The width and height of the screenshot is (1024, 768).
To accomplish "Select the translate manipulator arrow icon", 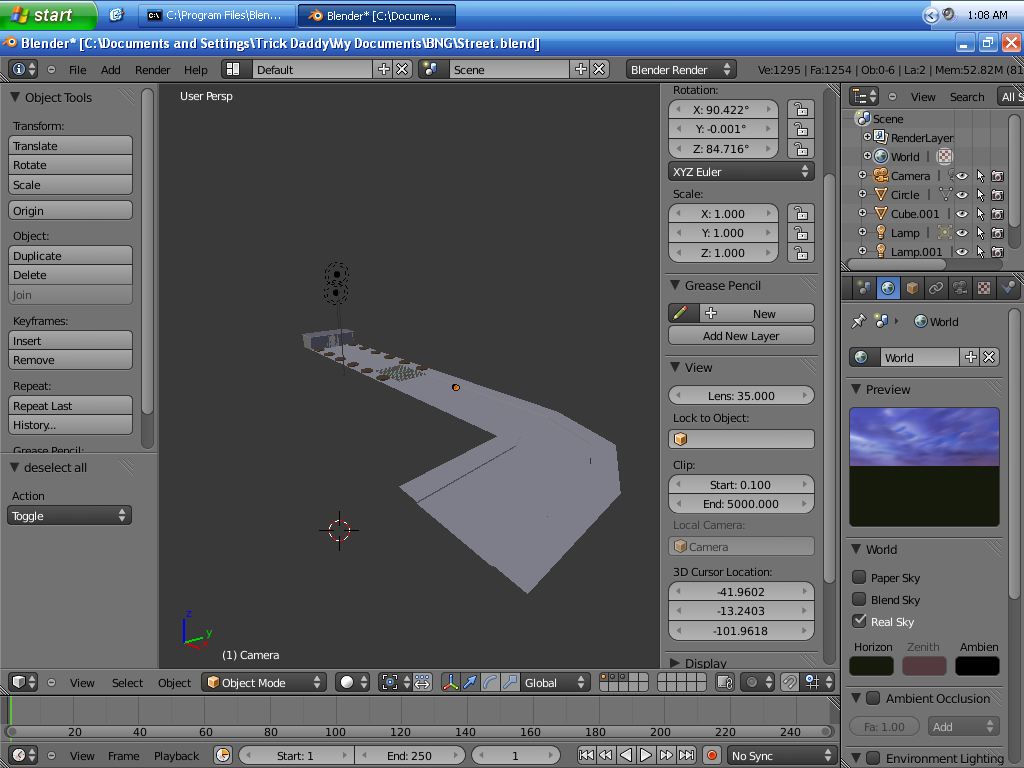I will (470, 681).
